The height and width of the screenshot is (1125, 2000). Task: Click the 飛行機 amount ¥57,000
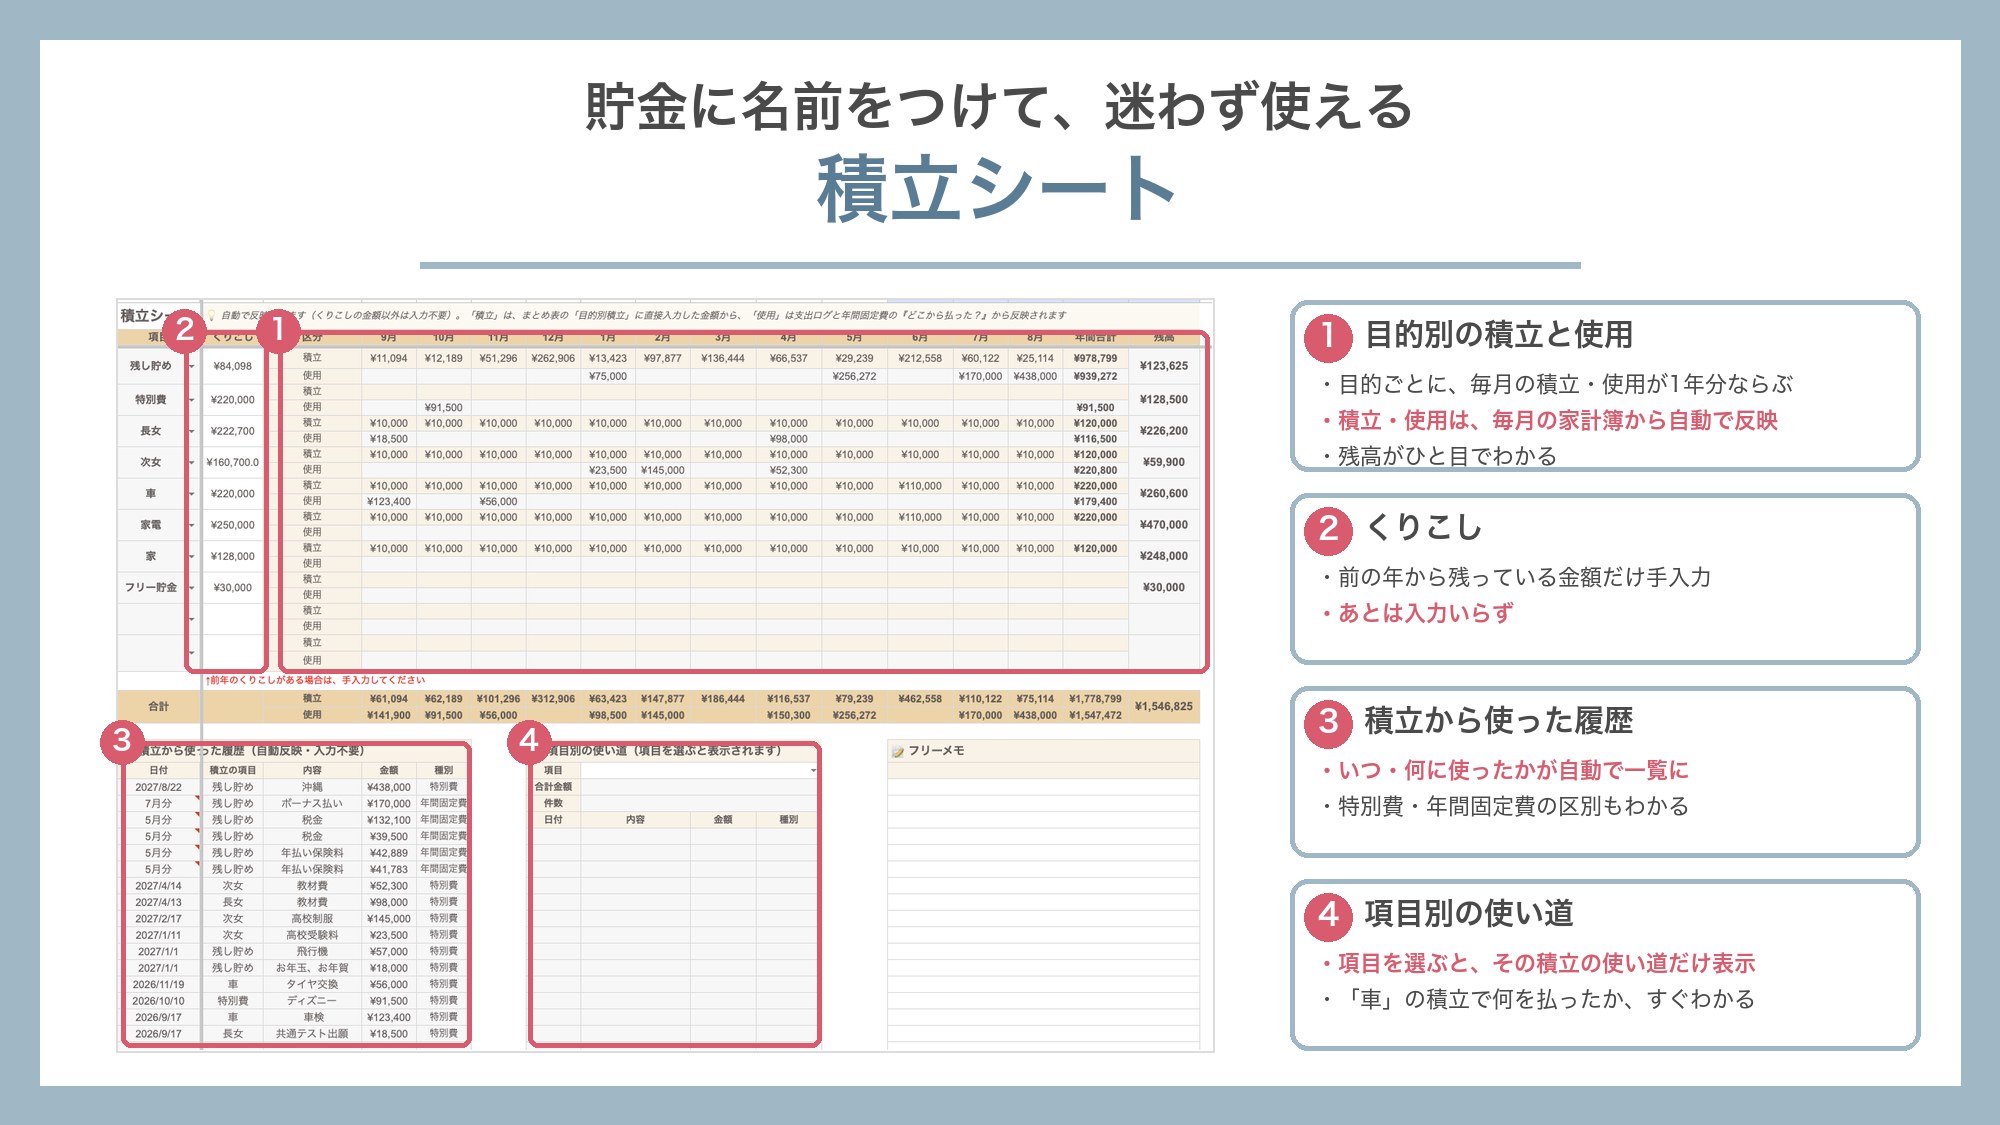(x=389, y=951)
